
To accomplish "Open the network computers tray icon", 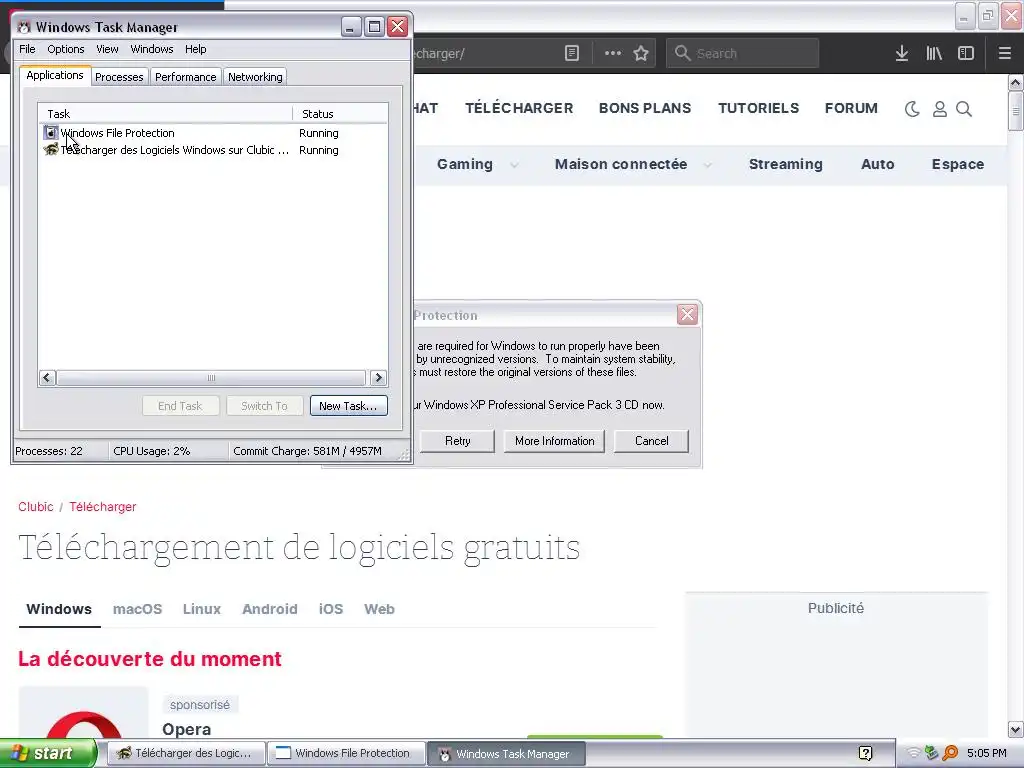I will pos(932,754).
